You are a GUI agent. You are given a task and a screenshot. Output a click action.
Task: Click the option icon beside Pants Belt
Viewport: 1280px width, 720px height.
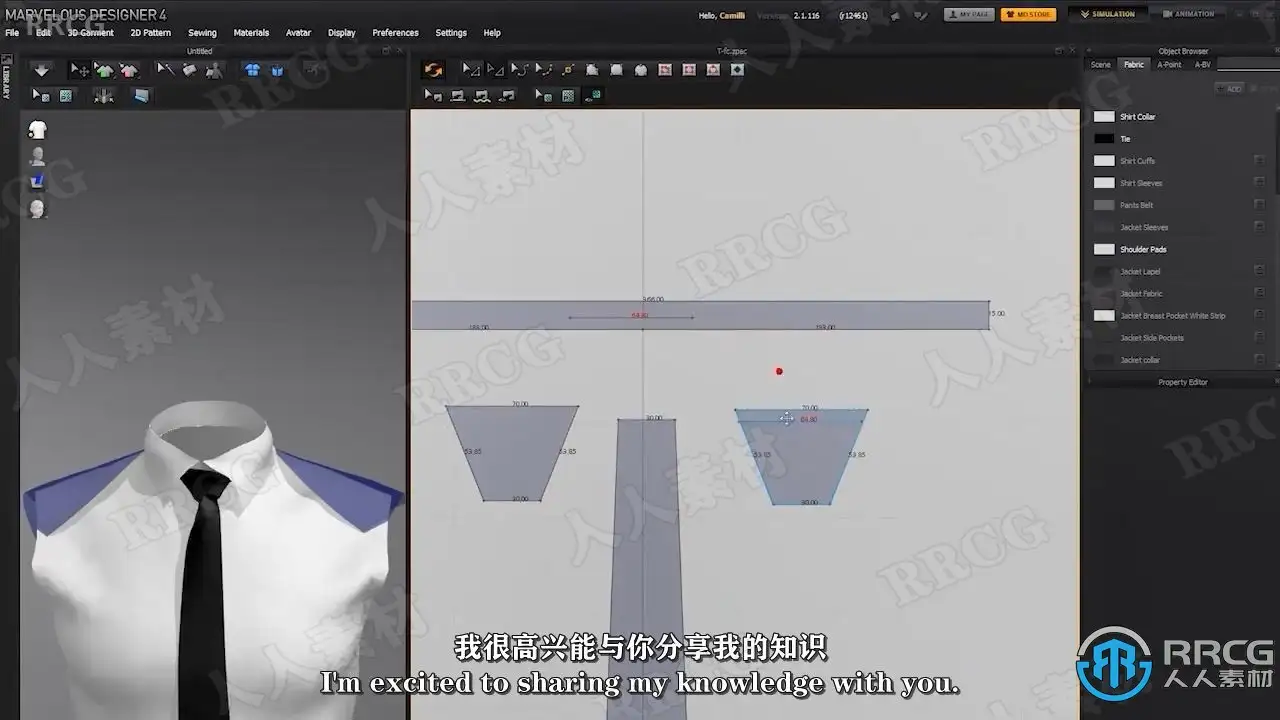[x=1259, y=205]
